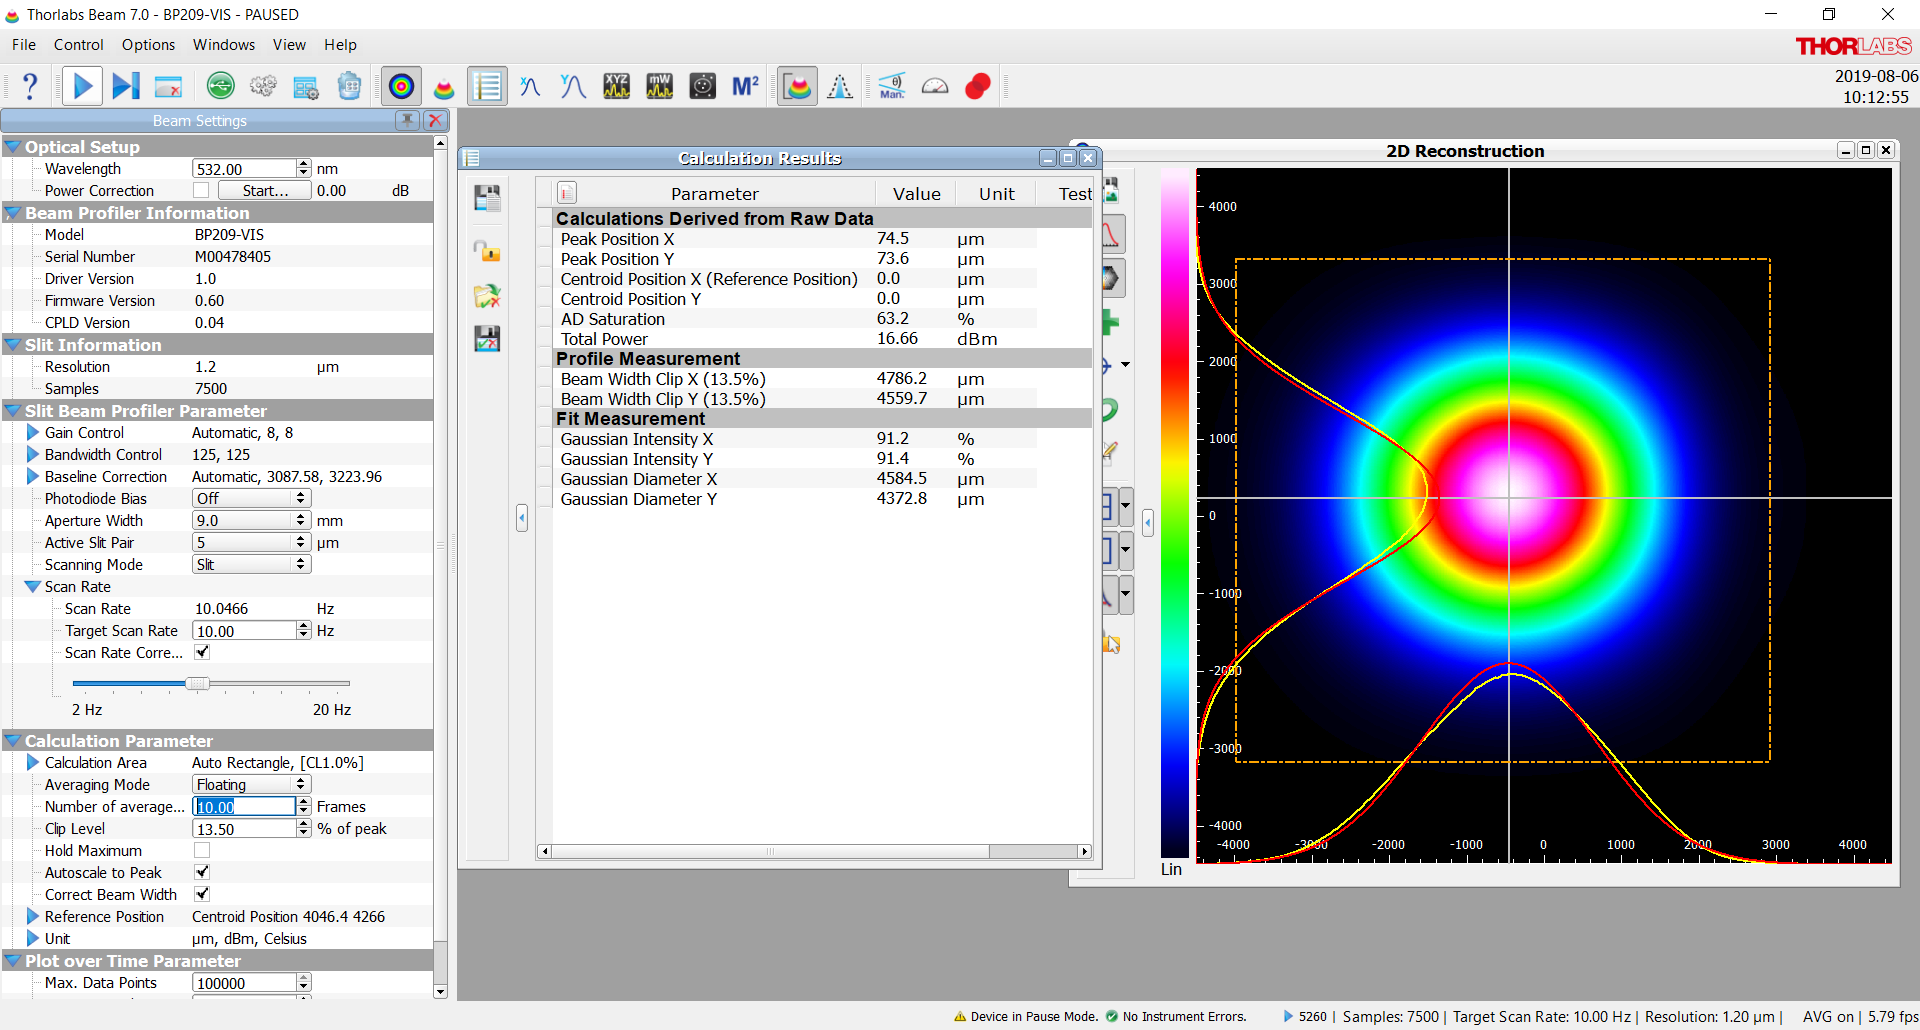Enable the Hold Maximum checkbox
The image size is (1920, 1030).
click(x=202, y=850)
